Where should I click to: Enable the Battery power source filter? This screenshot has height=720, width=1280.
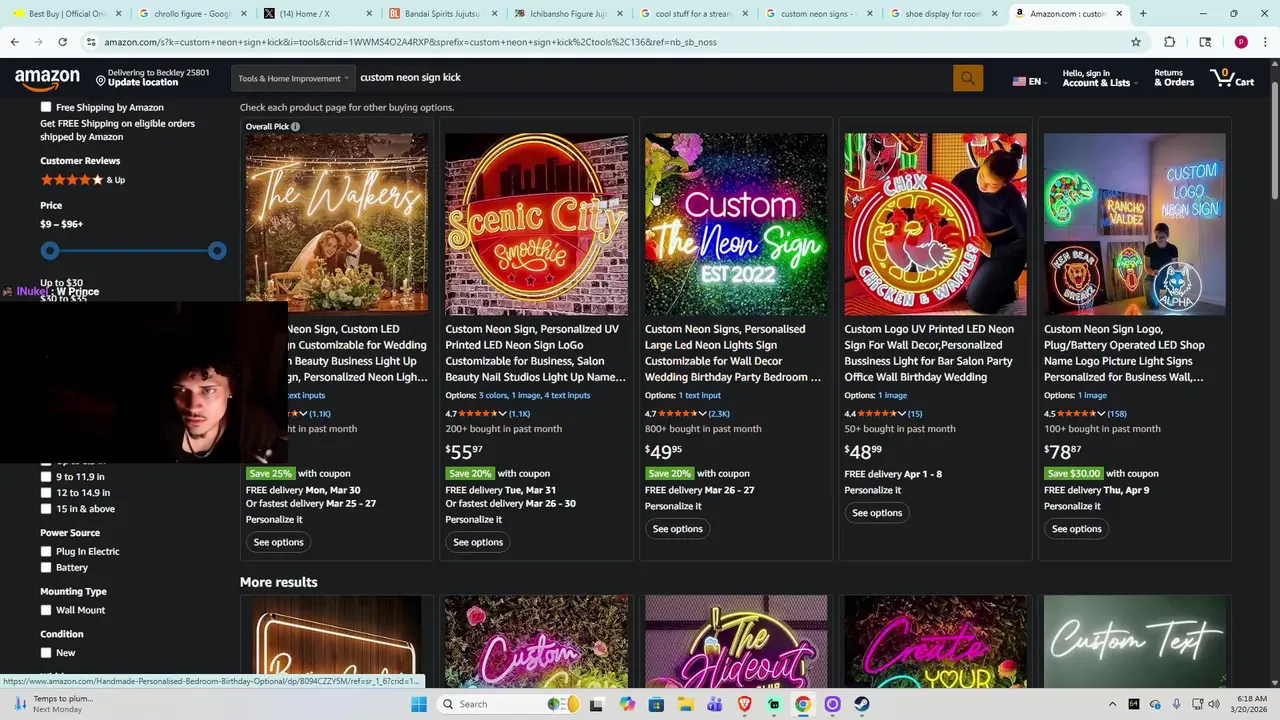tap(46, 568)
